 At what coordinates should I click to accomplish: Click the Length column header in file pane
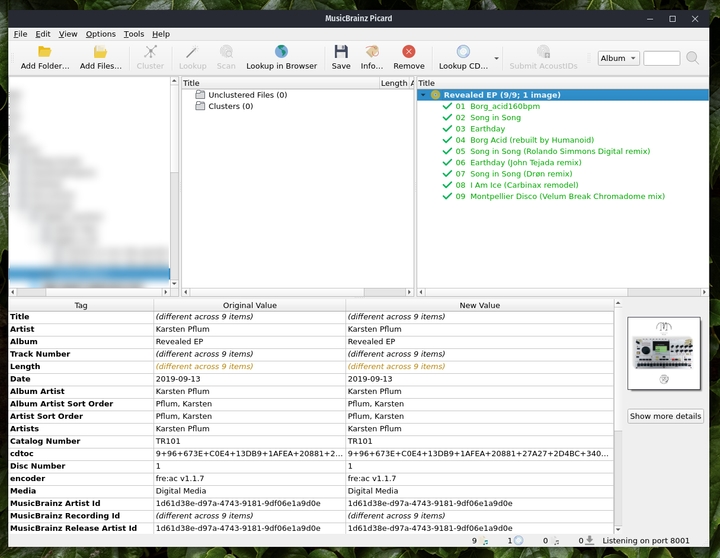(x=394, y=83)
